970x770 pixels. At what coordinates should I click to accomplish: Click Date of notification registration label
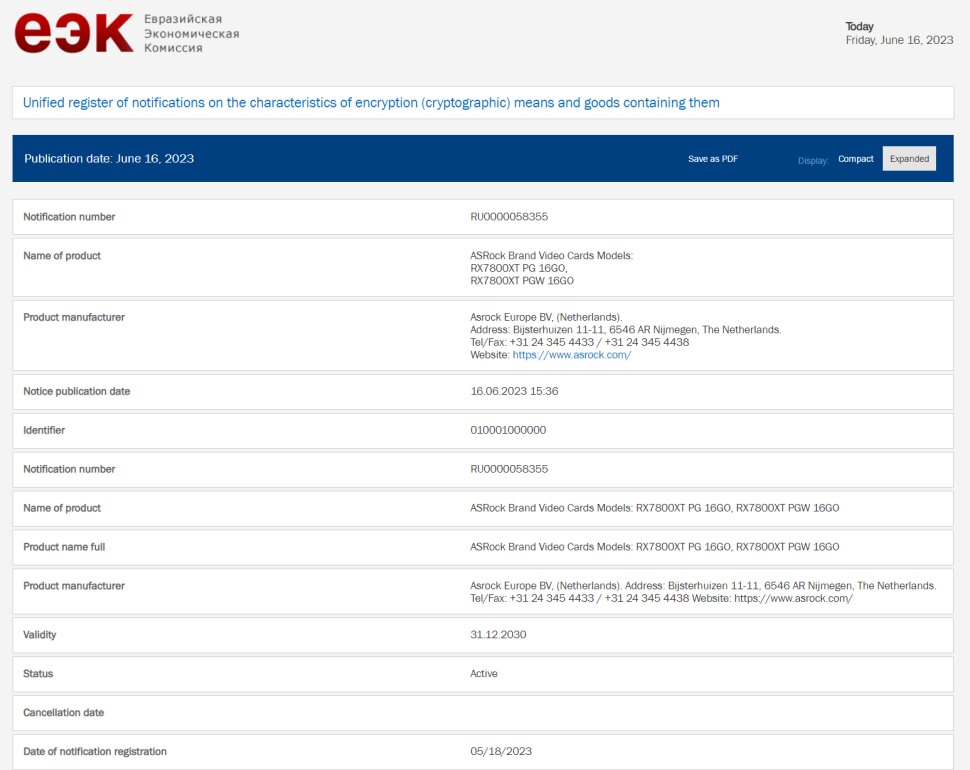coord(95,751)
